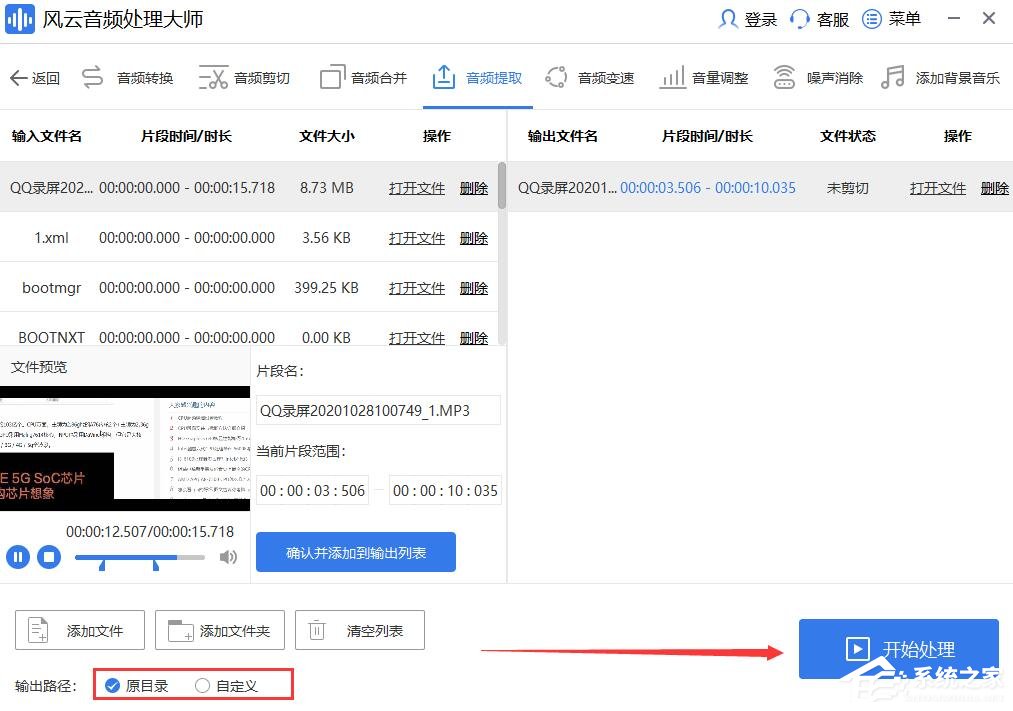Pause the audio preview playback
Screen dimensions: 1013x711
[17, 557]
